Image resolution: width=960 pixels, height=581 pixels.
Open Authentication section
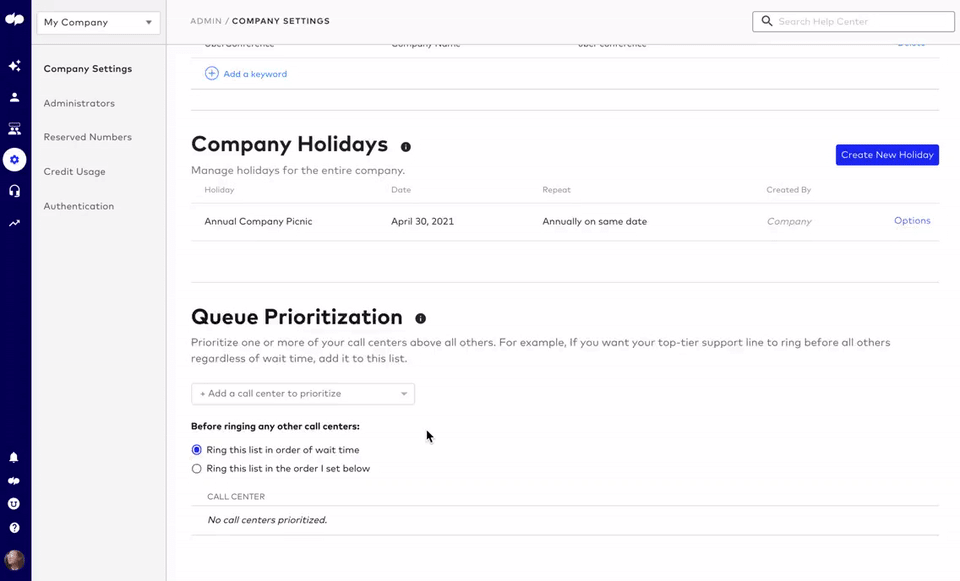(x=78, y=206)
